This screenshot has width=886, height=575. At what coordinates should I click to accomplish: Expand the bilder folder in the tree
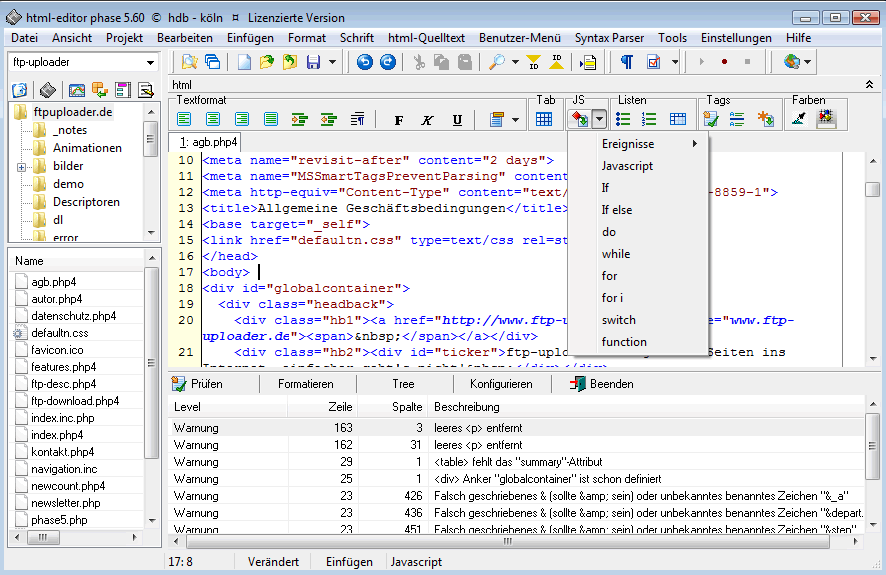[x=22, y=166]
